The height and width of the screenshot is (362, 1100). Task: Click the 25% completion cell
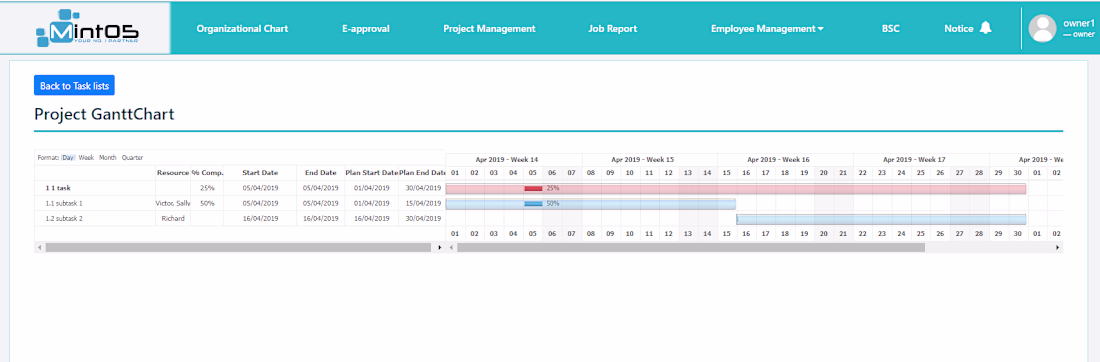pos(207,188)
